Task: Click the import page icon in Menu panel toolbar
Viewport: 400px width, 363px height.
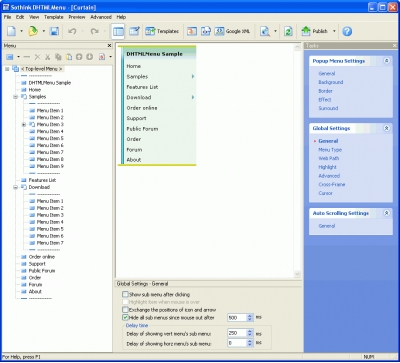Action: (102, 57)
